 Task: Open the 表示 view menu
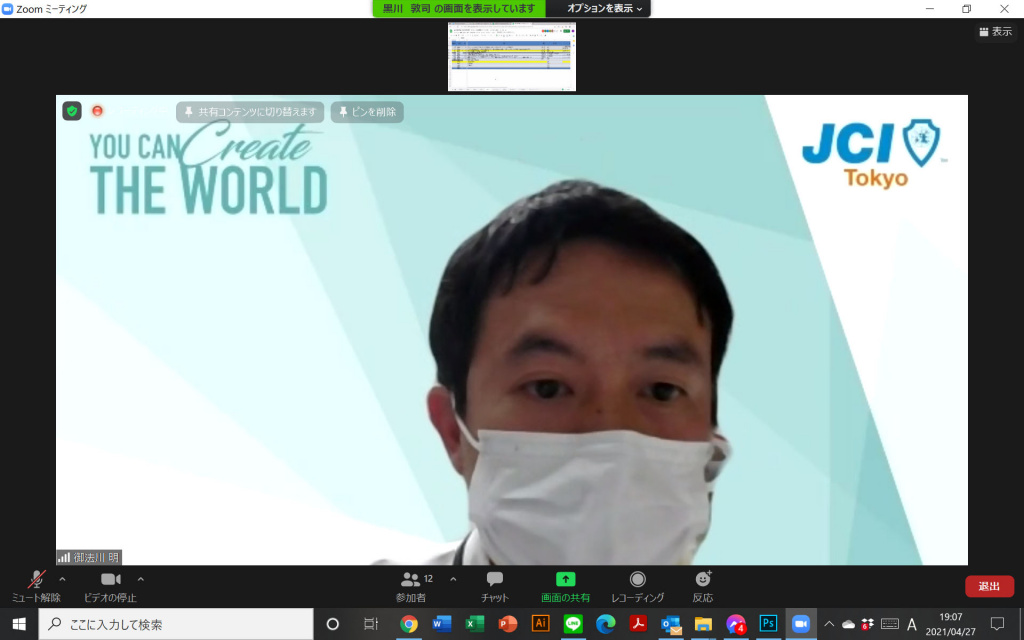[x=995, y=32]
